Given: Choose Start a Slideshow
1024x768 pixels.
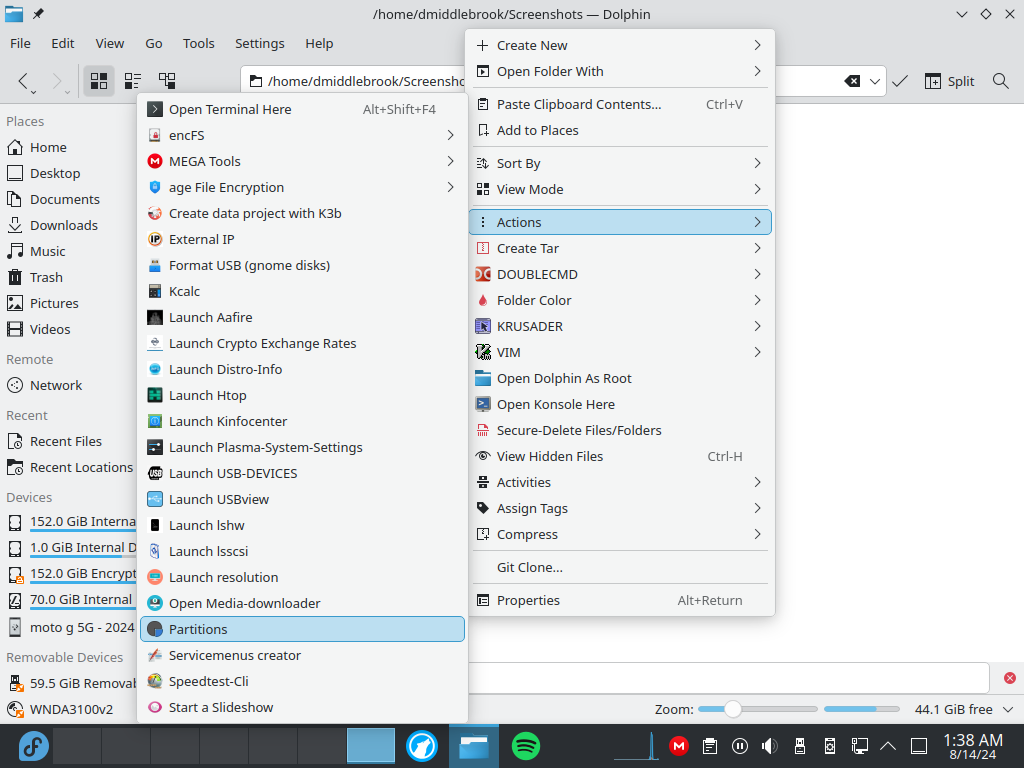Looking at the screenshot, I should (x=302, y=707).
